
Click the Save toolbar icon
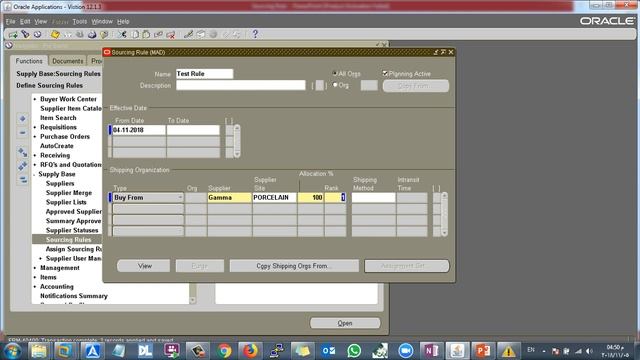pyautogui.click(x=55, y=35)
